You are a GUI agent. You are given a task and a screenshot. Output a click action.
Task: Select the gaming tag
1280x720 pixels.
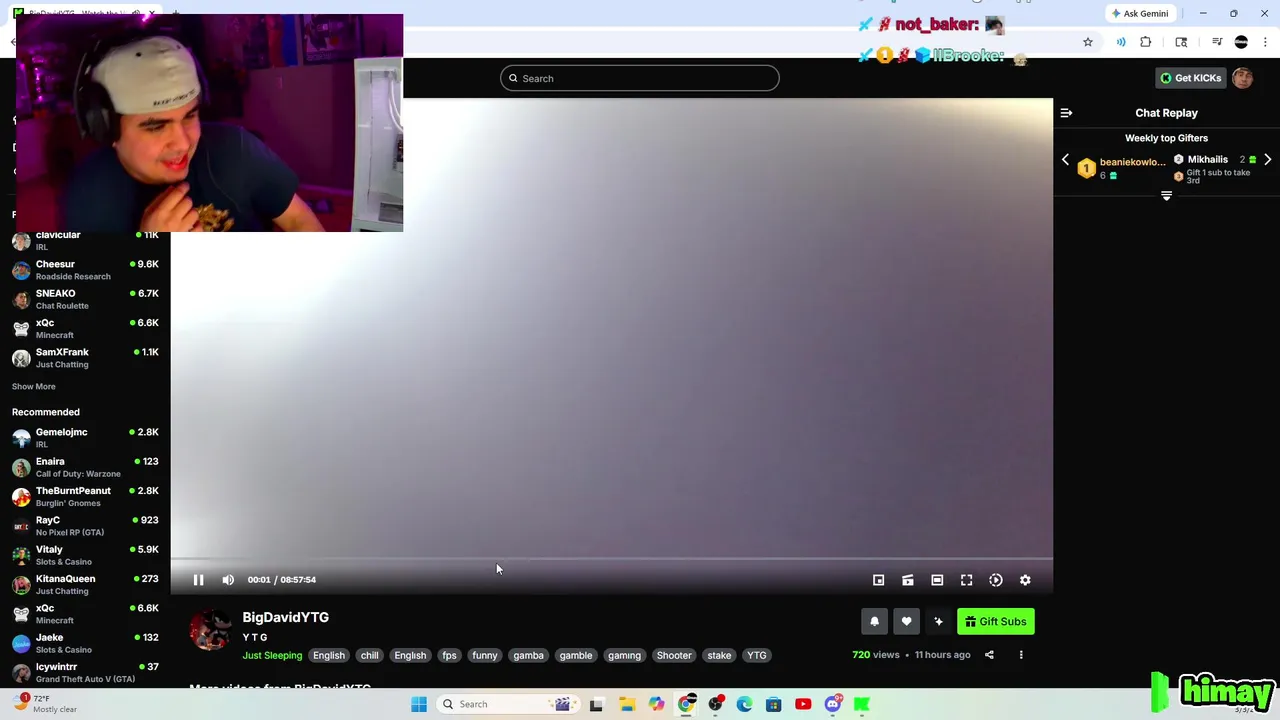pos(624,655)
